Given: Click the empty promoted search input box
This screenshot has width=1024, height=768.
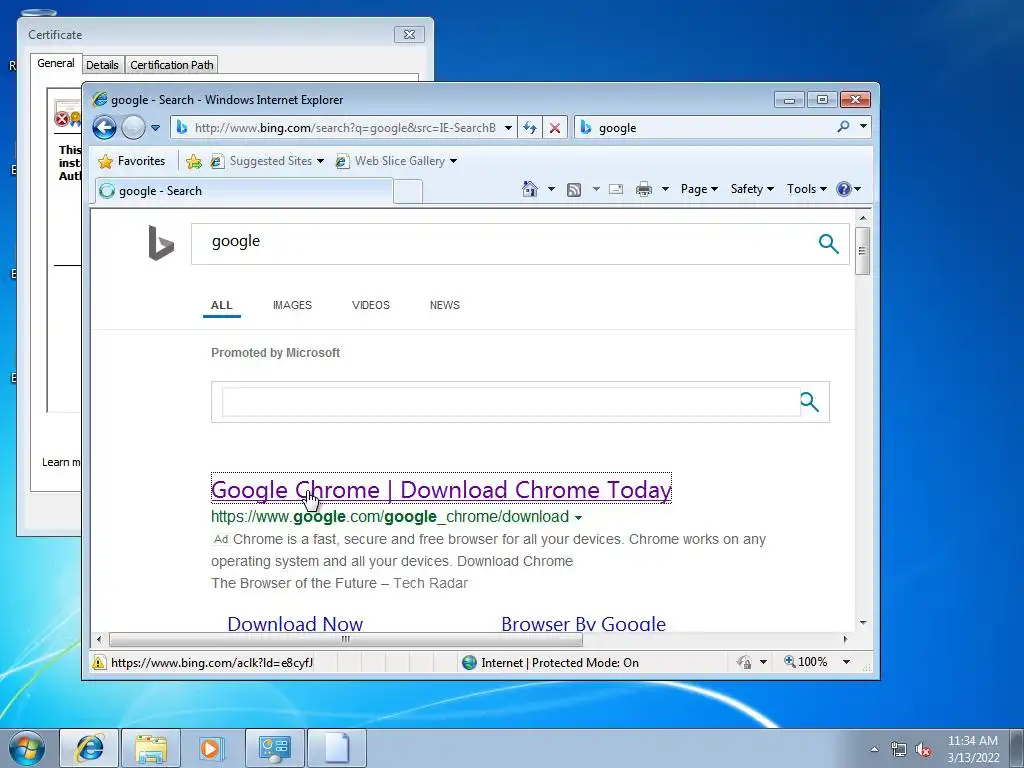Looking at the screenshot, I should coord(511,402).
